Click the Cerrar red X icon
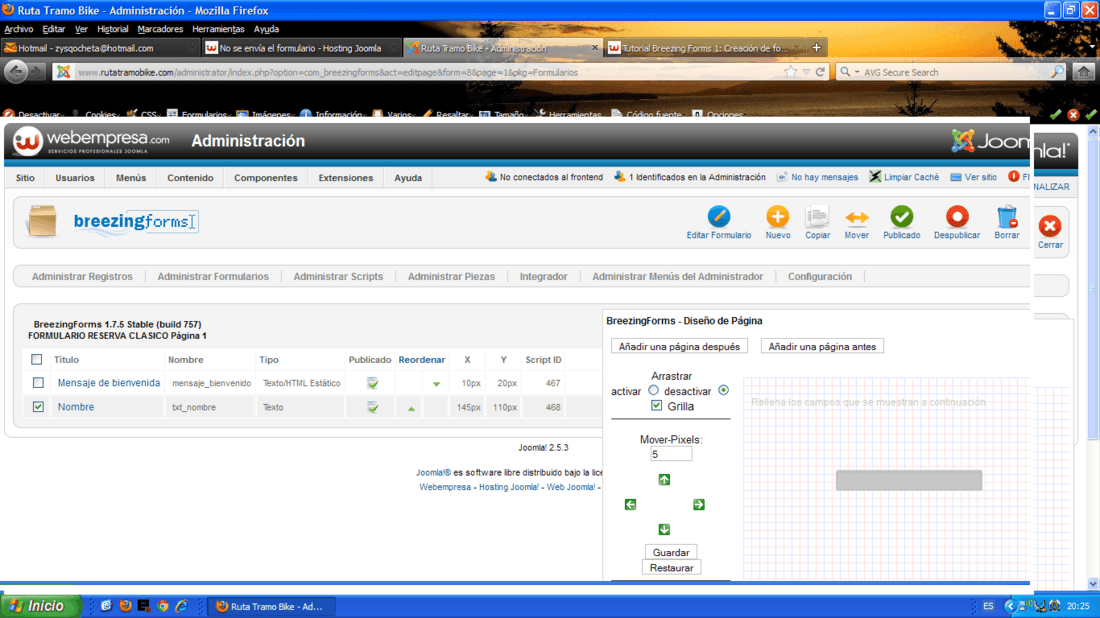Image resolution: width=1100 pixels, height=618 pixels. (x=1050, y=226)
